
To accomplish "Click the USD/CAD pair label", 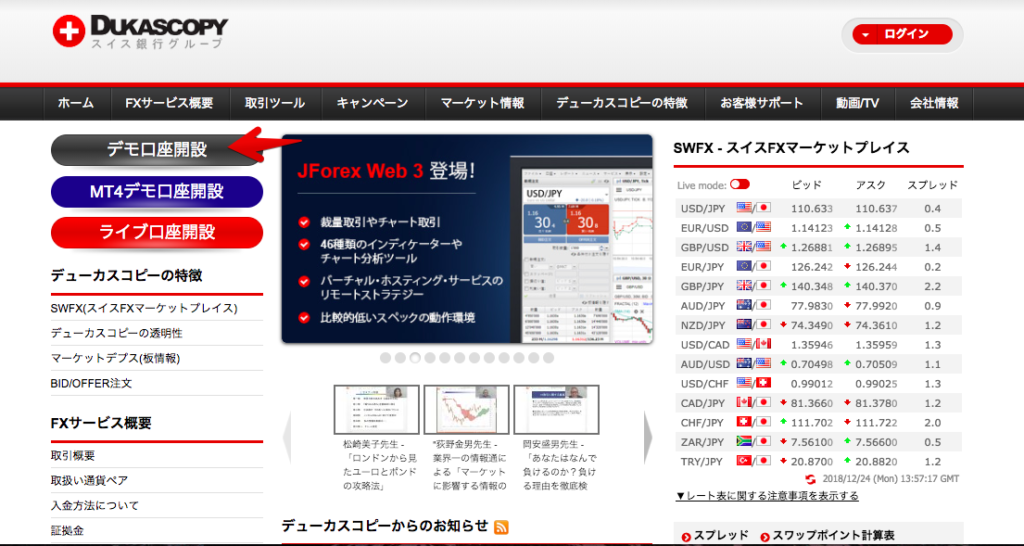I will click(703, 344).
